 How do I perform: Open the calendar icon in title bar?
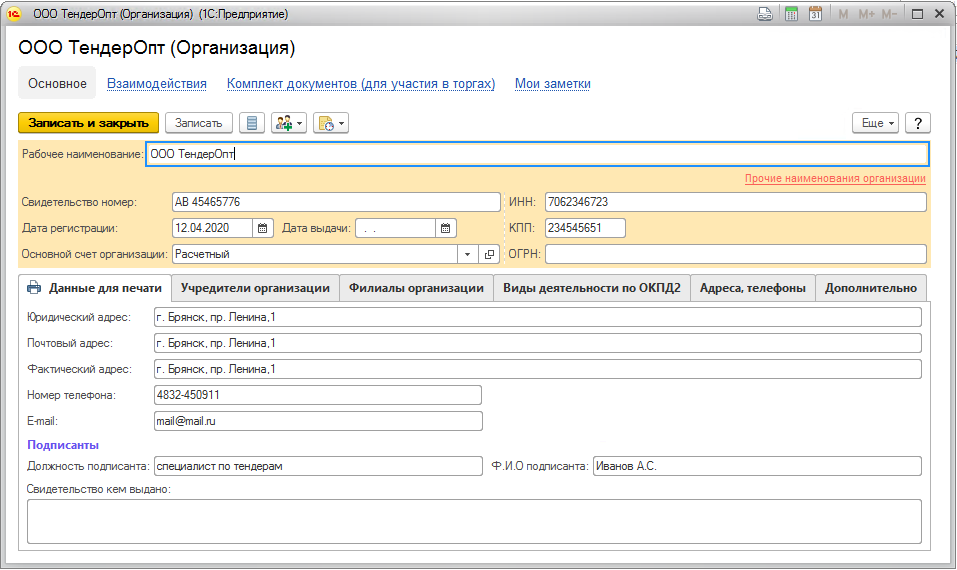(815, 13)
